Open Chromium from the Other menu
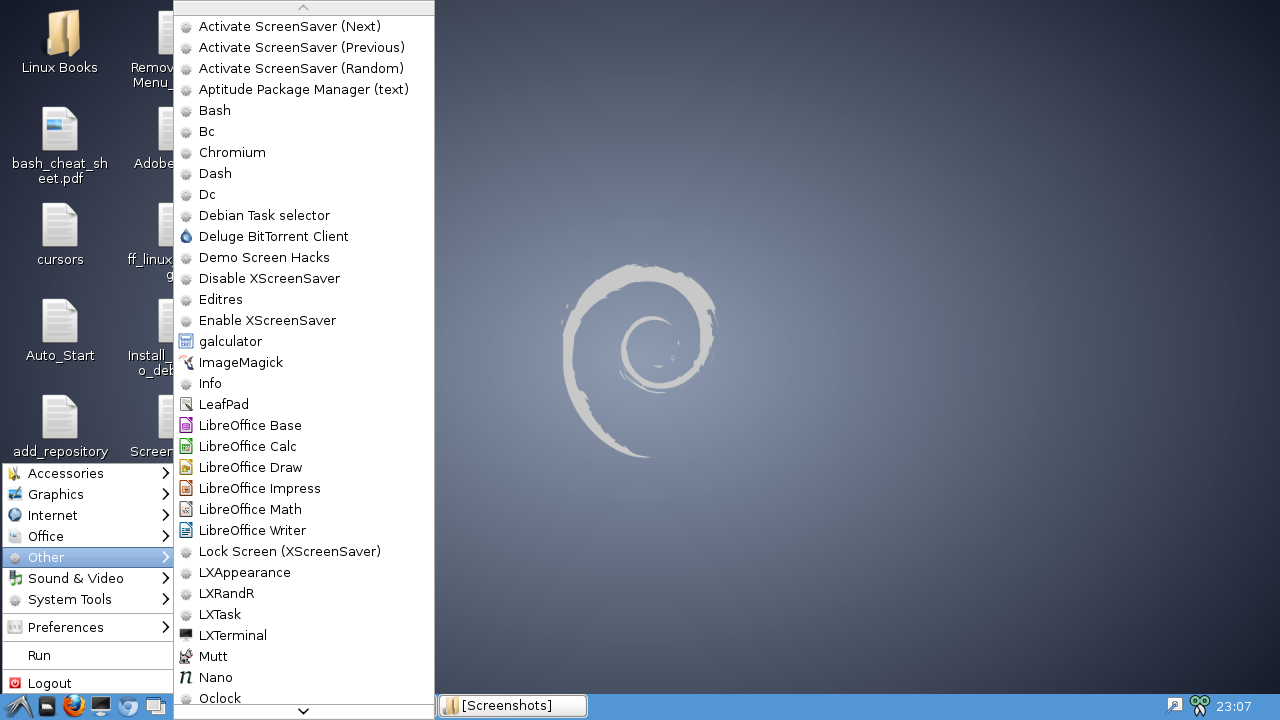This screenshot has width=1280, height=720. [x=304, y=153]
